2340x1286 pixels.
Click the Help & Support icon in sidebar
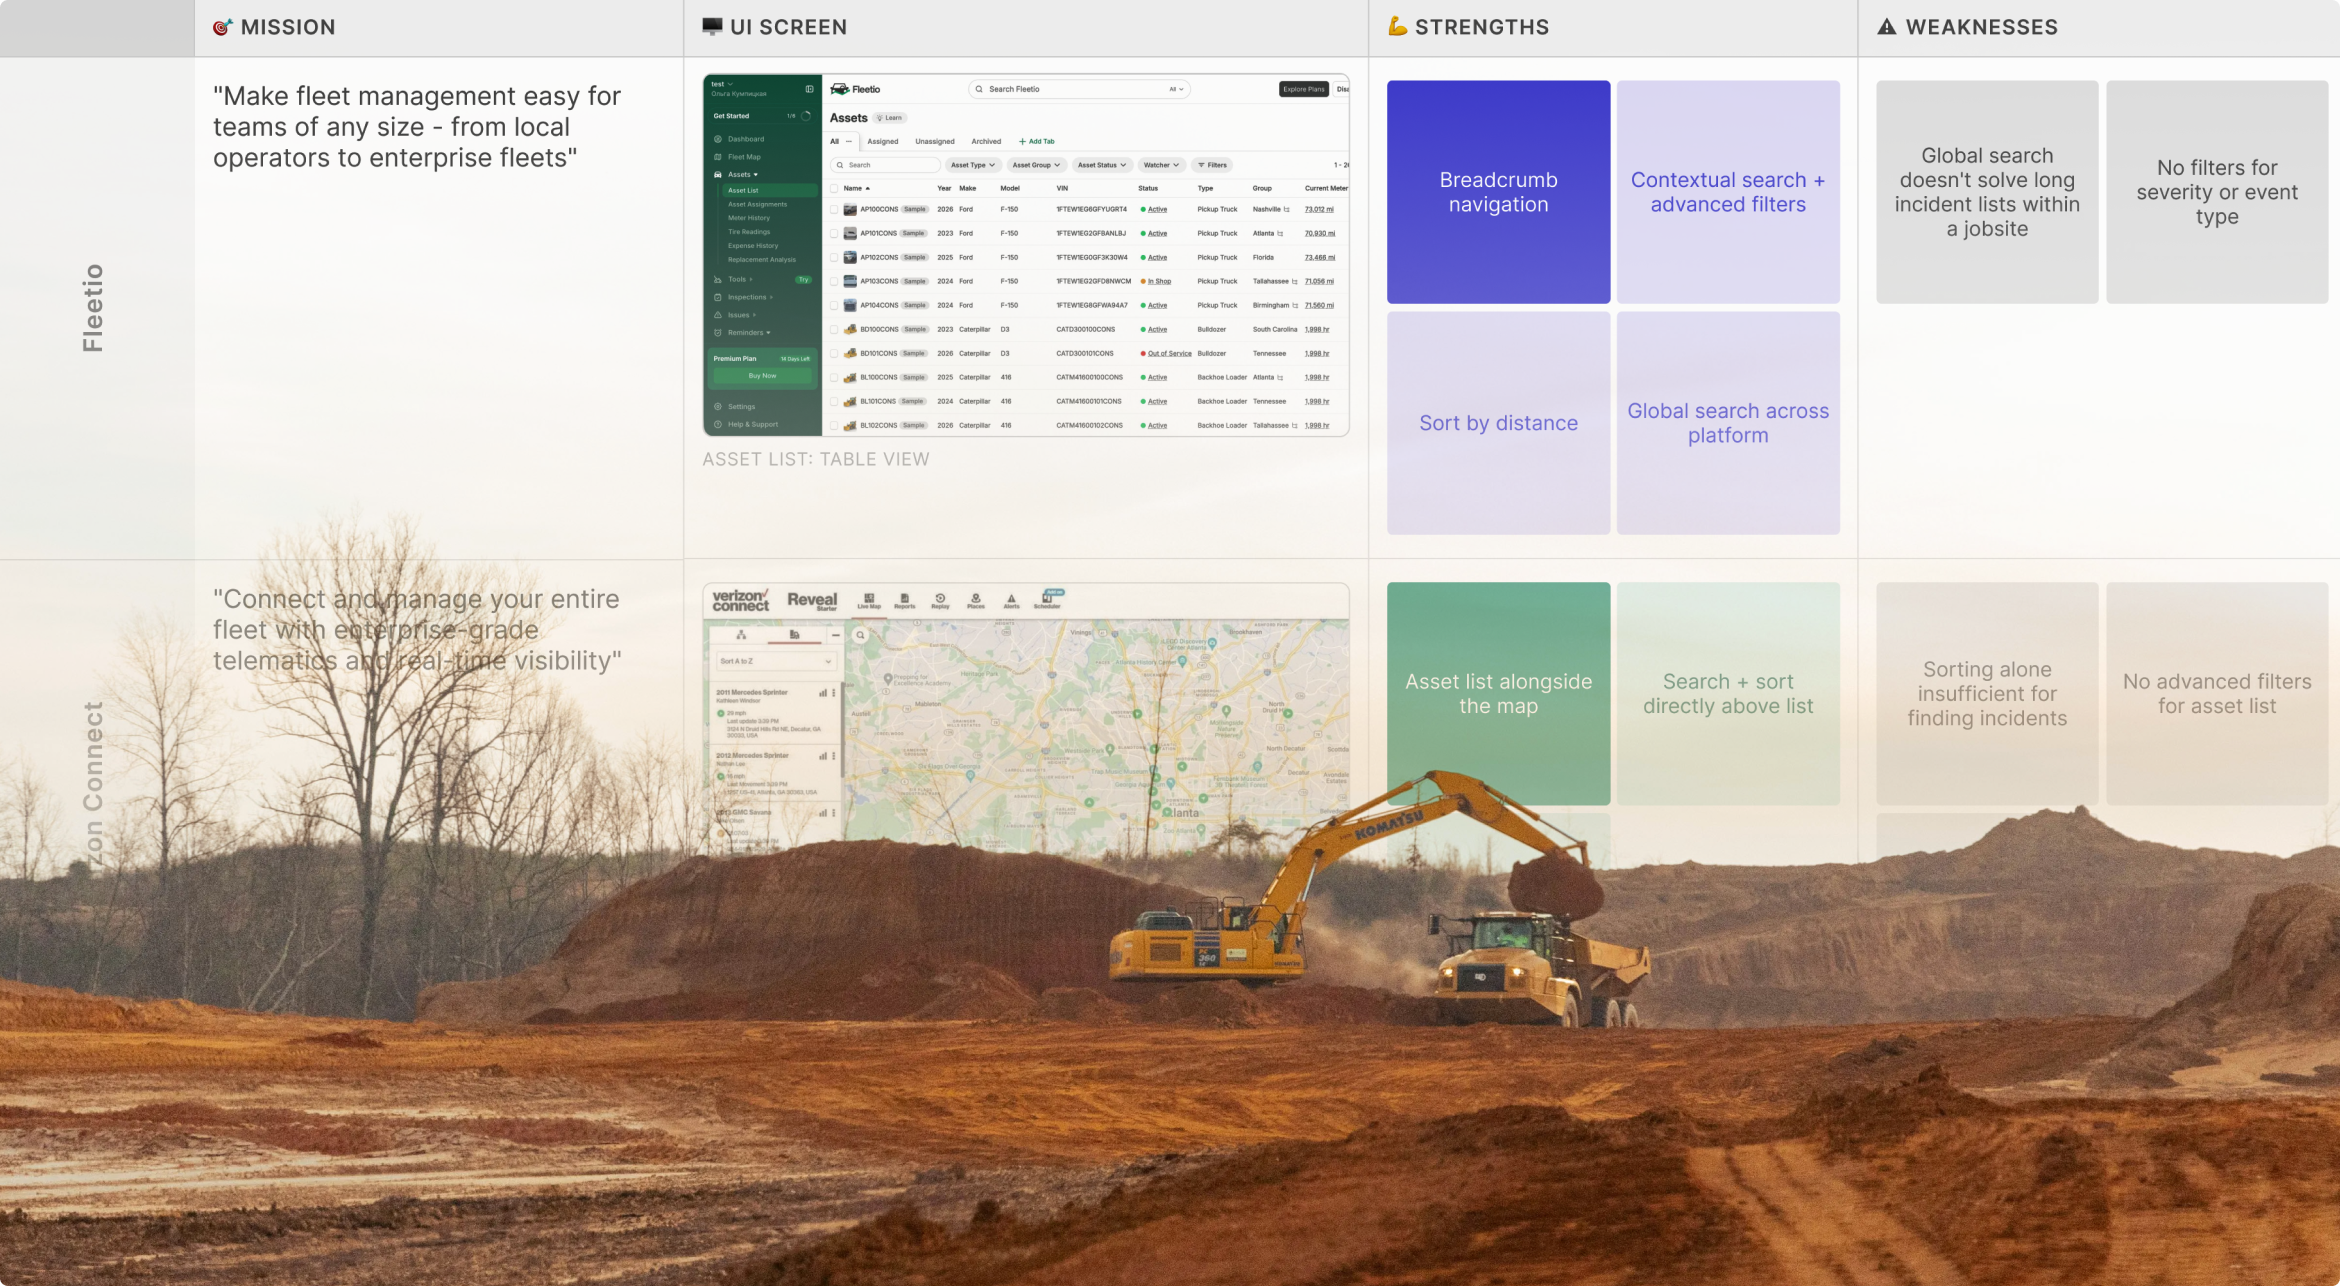[x=718, y=424]
